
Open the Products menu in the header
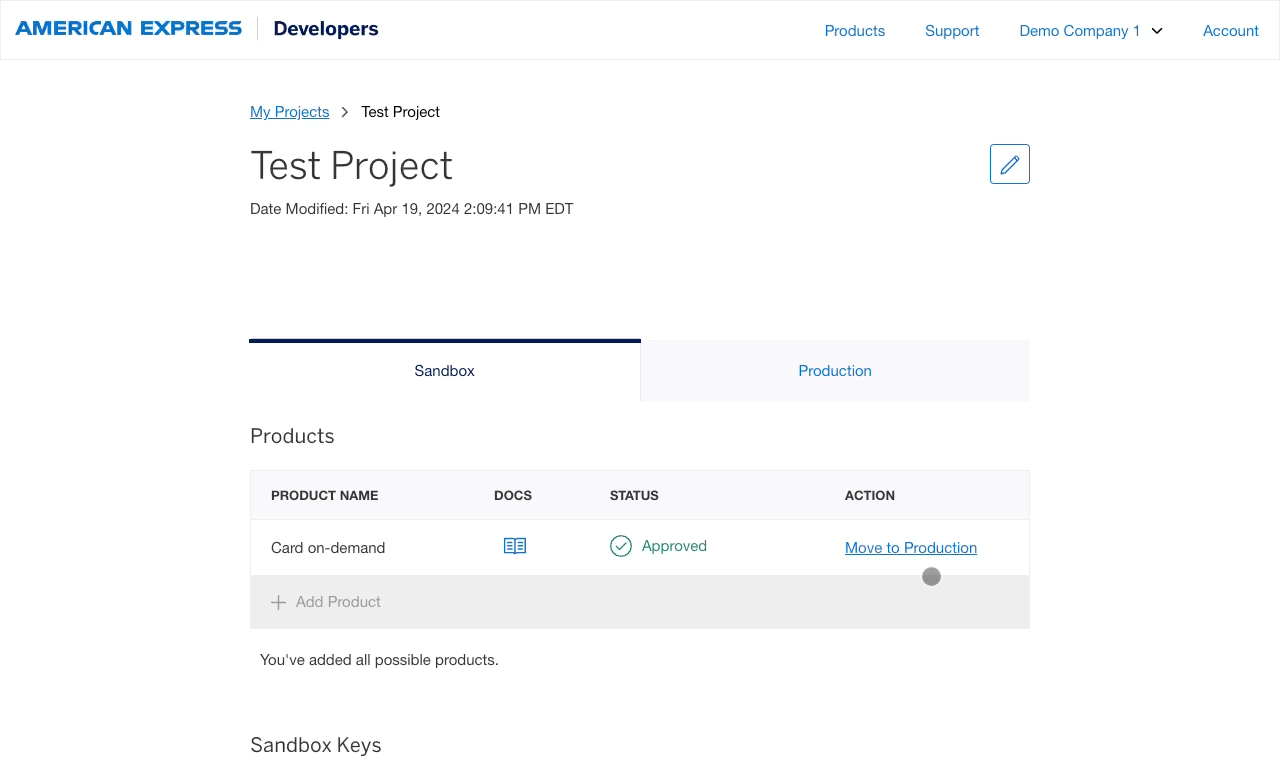coord(854,31)
